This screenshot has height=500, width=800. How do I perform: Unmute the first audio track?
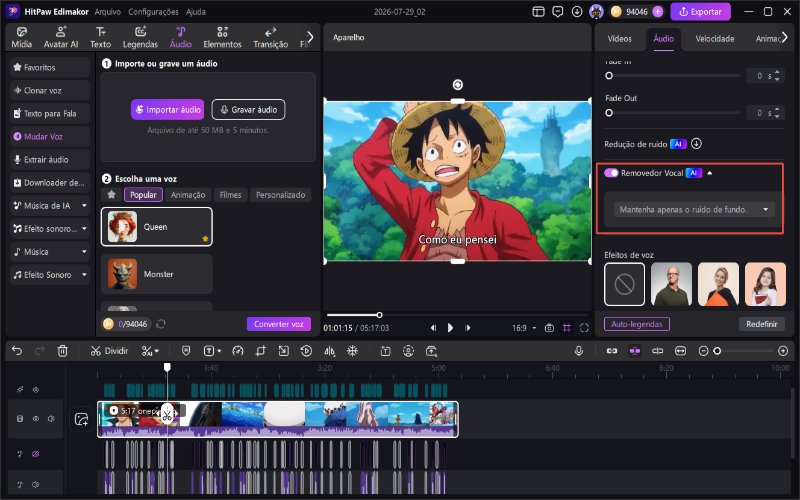36,454
